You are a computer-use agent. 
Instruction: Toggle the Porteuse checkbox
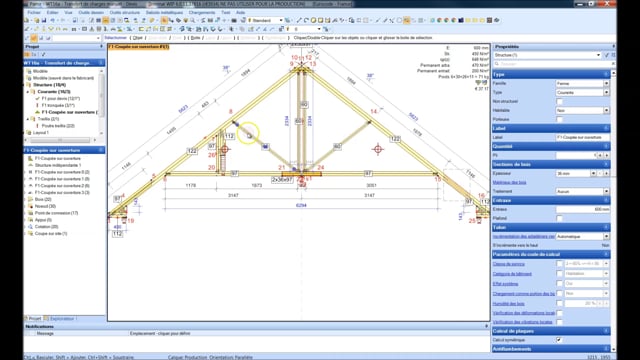coord(559,120)
